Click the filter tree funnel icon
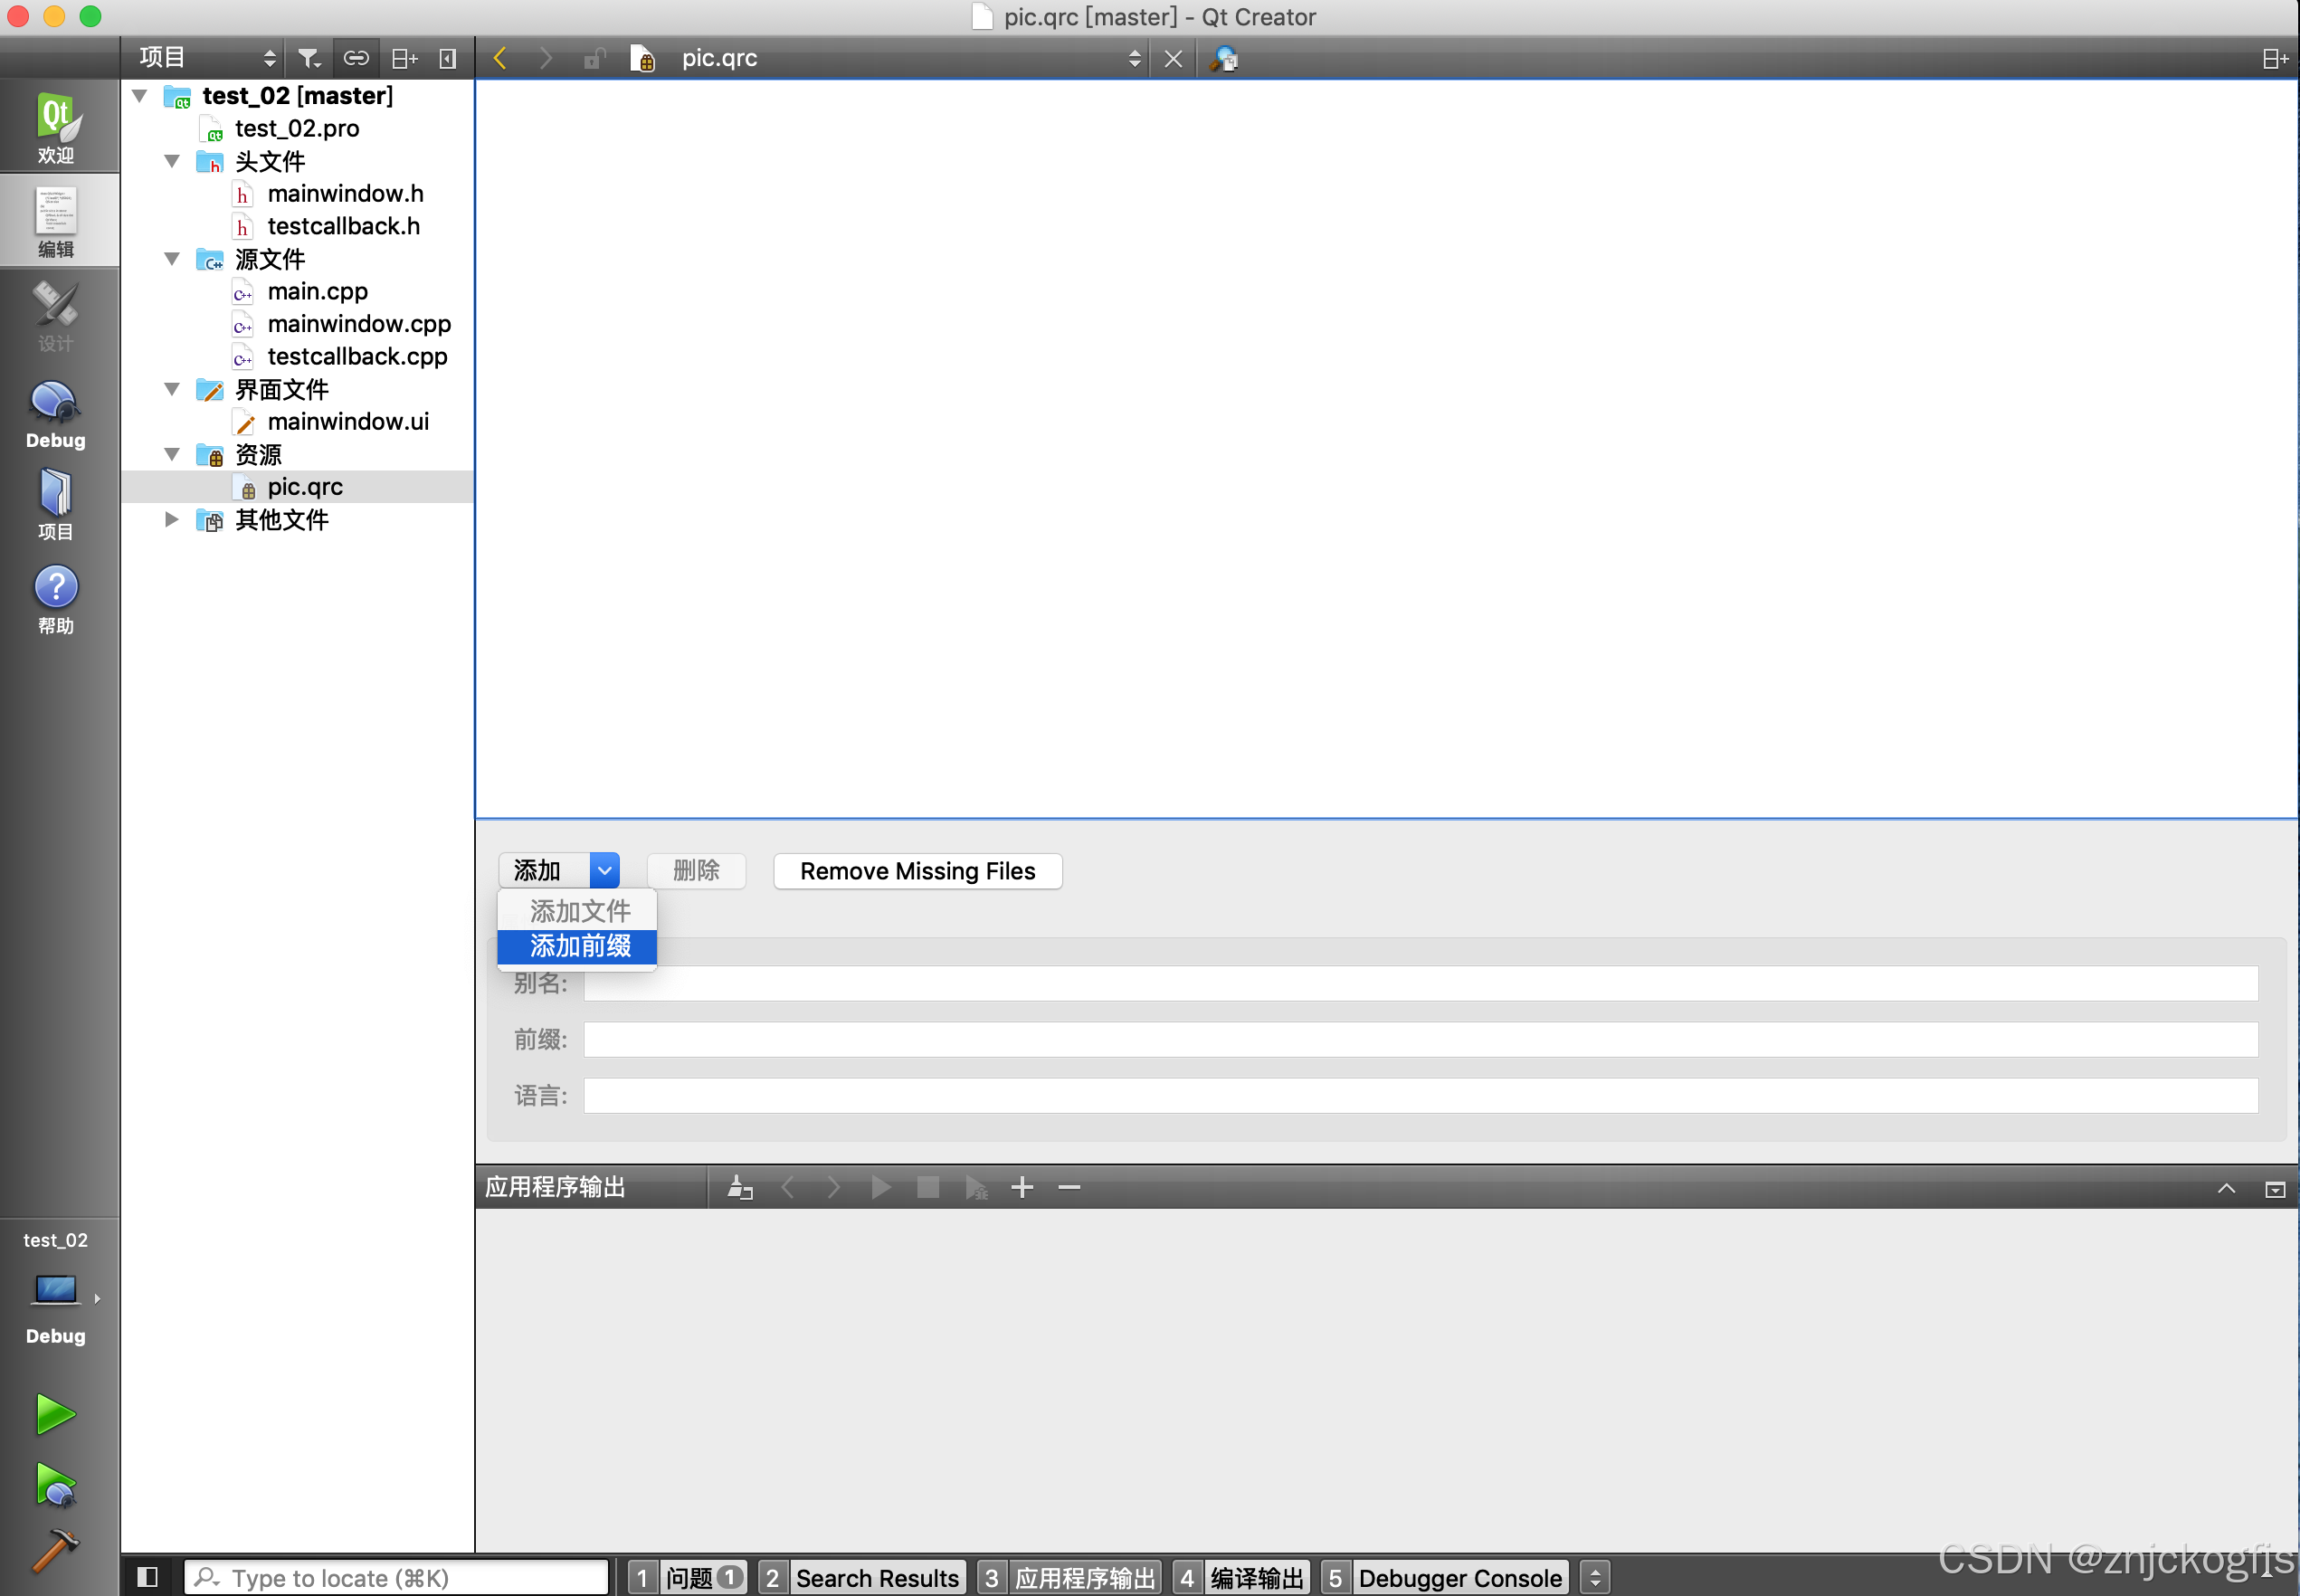The image size is (2300, 1596). (x=309, y=59)
